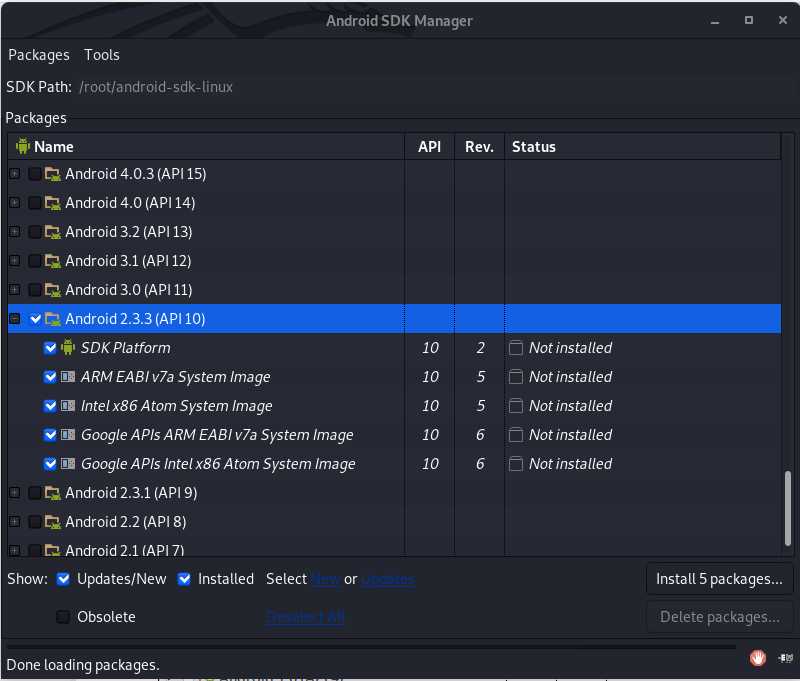Viewport: 800px width, 681px height.
Task: Select the 'Android 3.1 (API 12)' row label
Action: pyautogui.click(x=128, y=261)
